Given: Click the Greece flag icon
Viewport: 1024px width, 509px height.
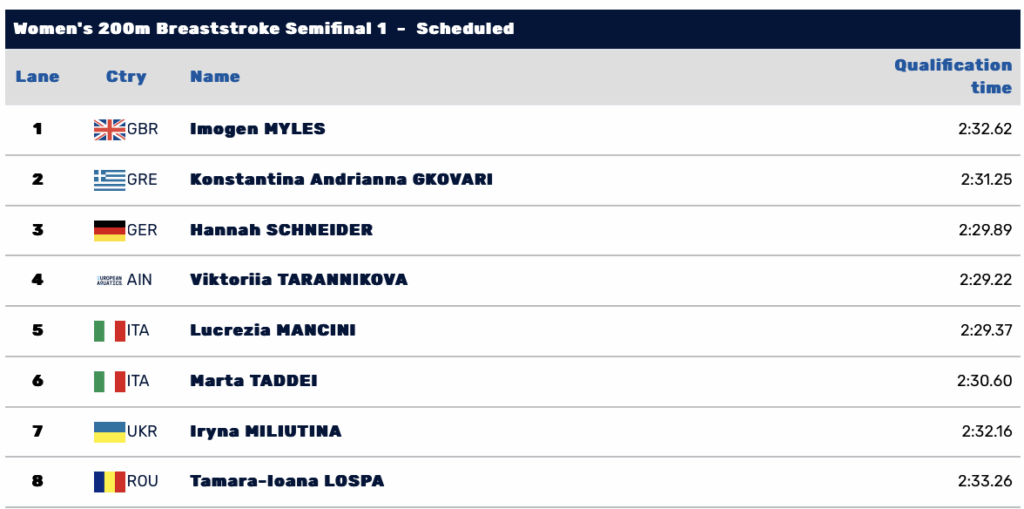Looking at the screenshot, I should (109, 180).
